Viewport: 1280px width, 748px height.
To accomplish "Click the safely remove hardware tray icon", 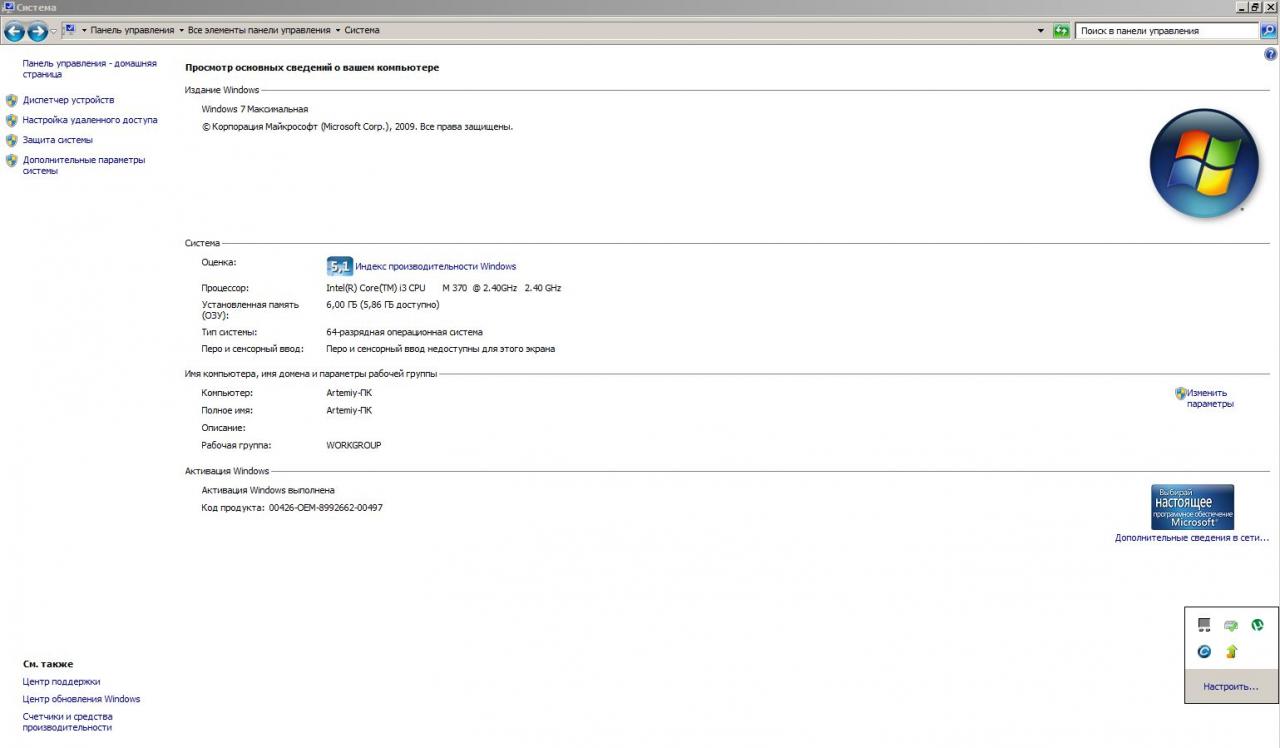I will coord(1231,625).
